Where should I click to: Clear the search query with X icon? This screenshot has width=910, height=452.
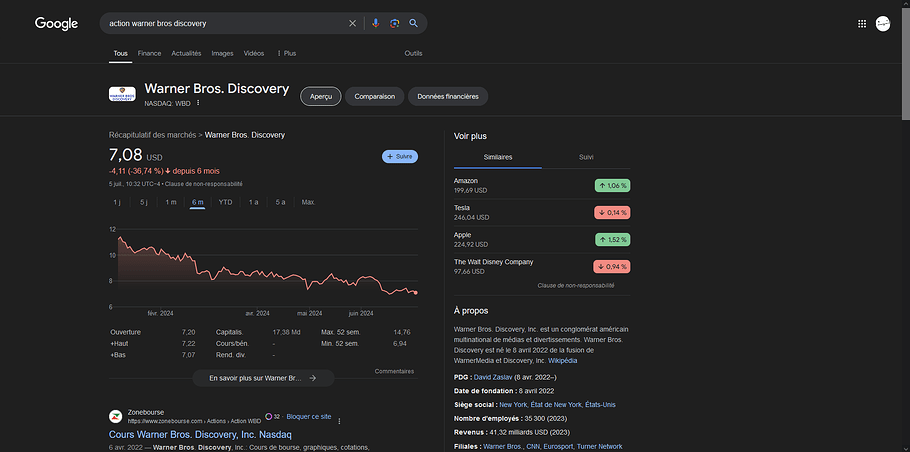[x=352, y=23]
